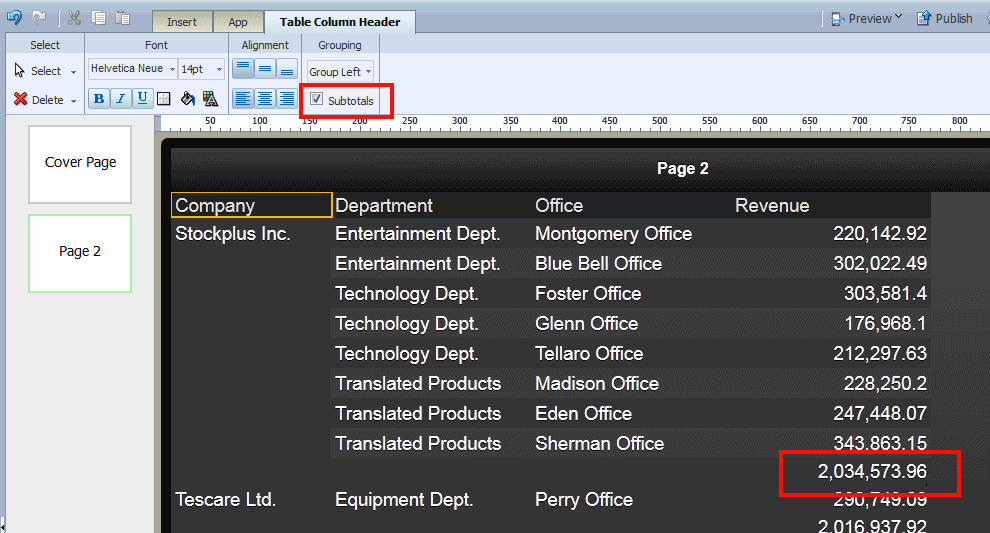Click the Blue Bell Office cell
The width and height of the screenshot is (990, 533).
coord(598,263)
